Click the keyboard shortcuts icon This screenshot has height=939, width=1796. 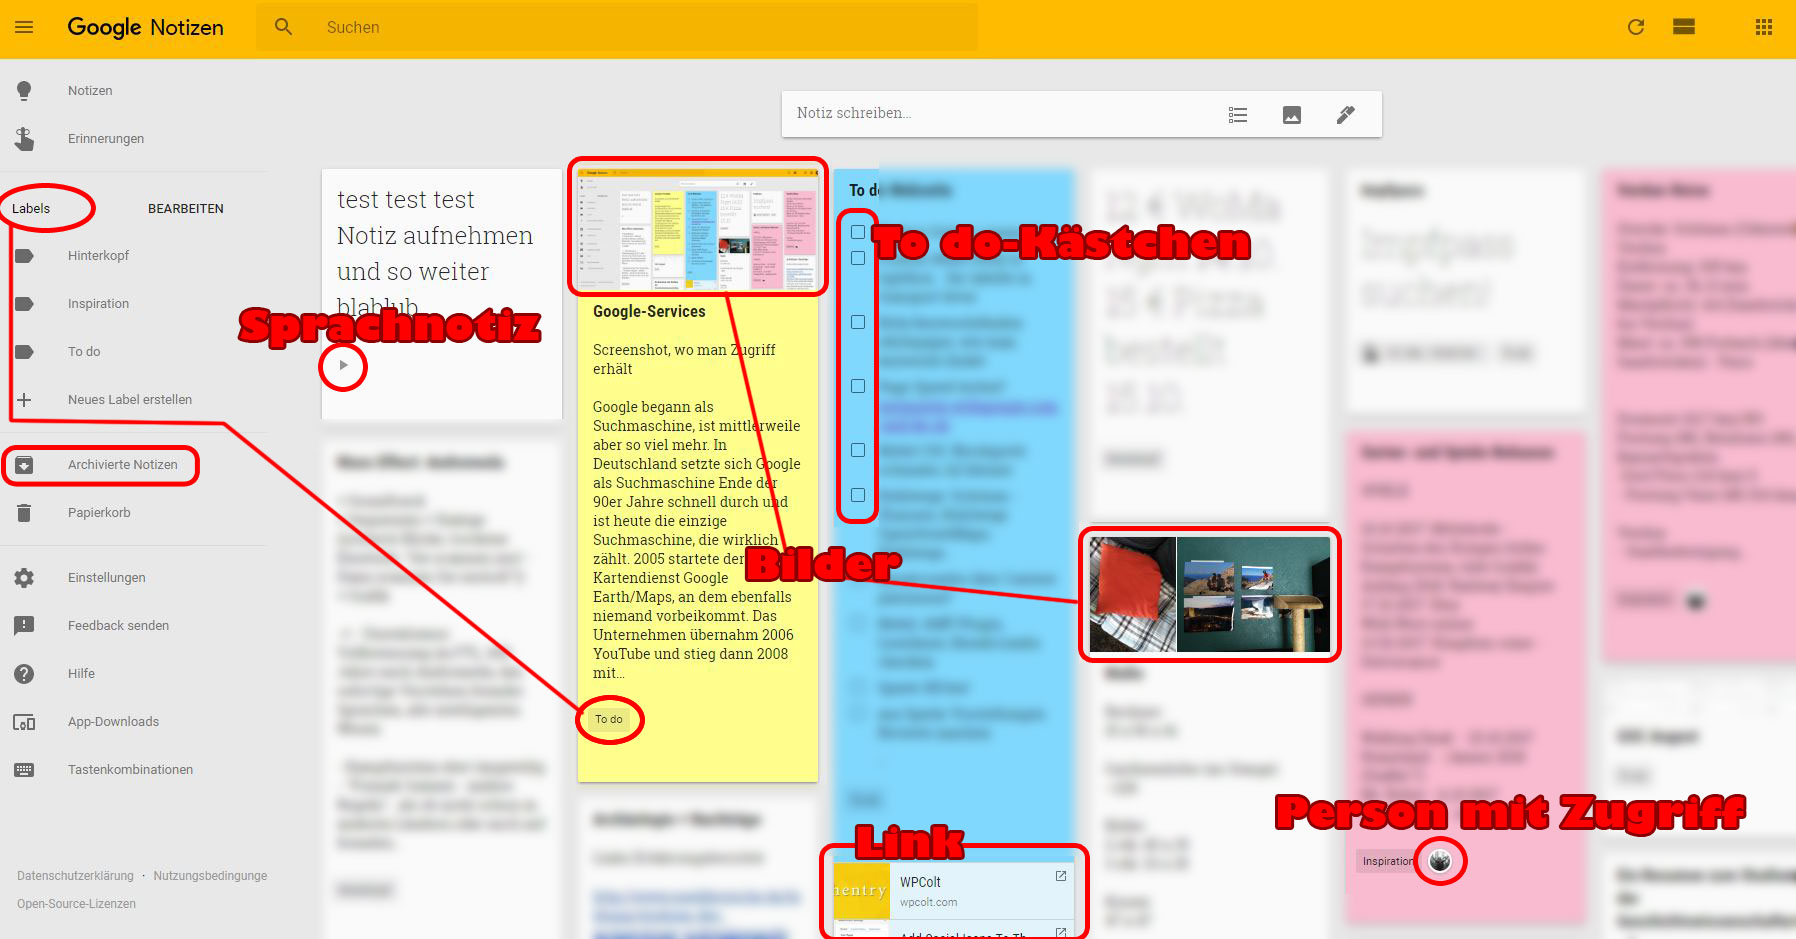click(24, 770)
